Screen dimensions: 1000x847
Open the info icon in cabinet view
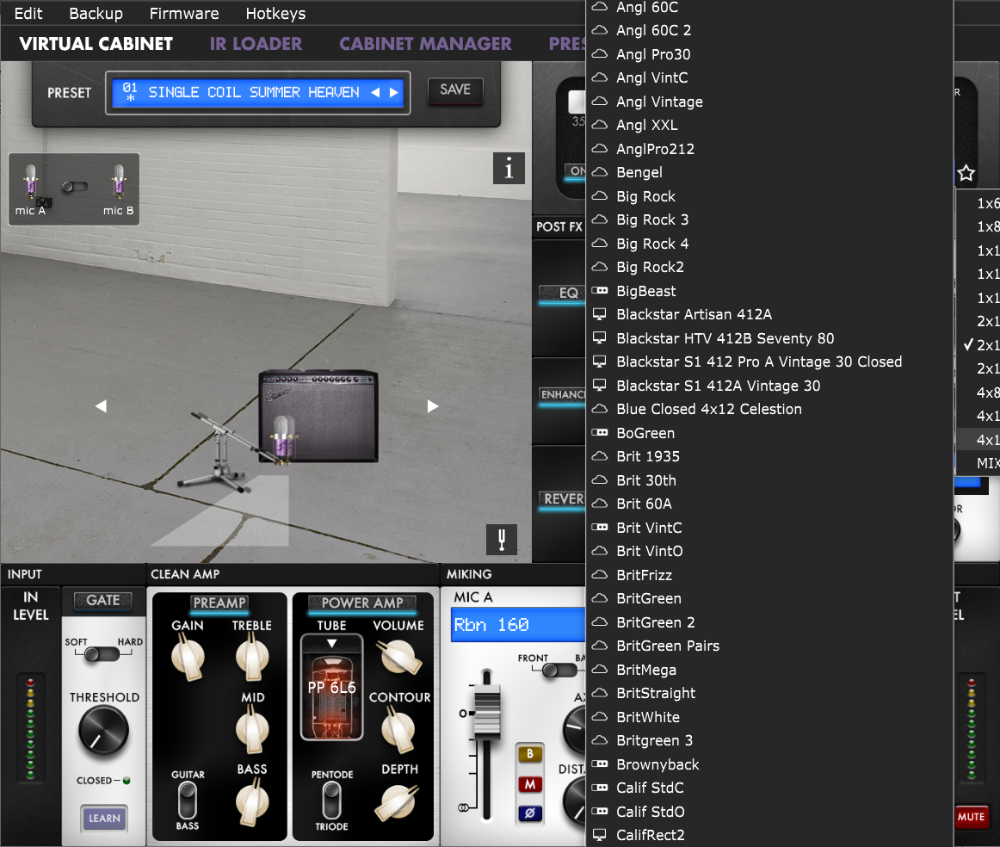point(508,168)
